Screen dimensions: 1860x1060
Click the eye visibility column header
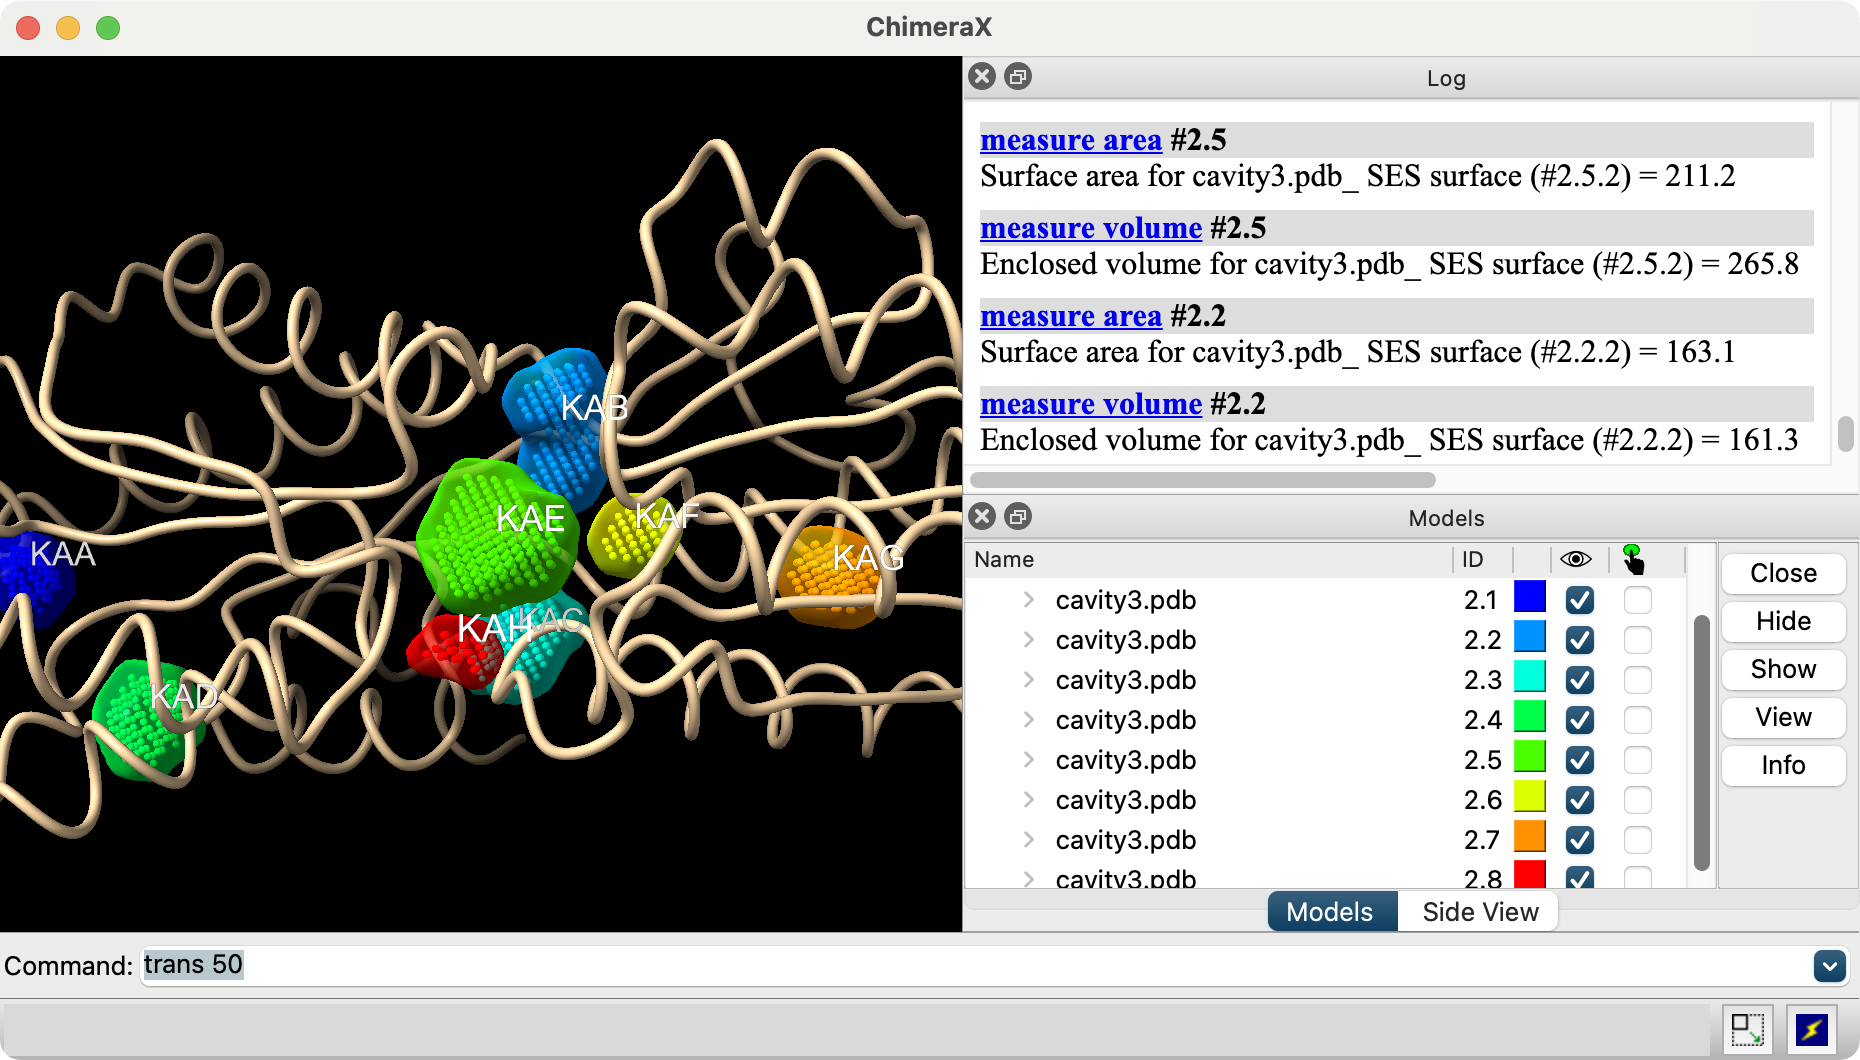[1576, 559]
